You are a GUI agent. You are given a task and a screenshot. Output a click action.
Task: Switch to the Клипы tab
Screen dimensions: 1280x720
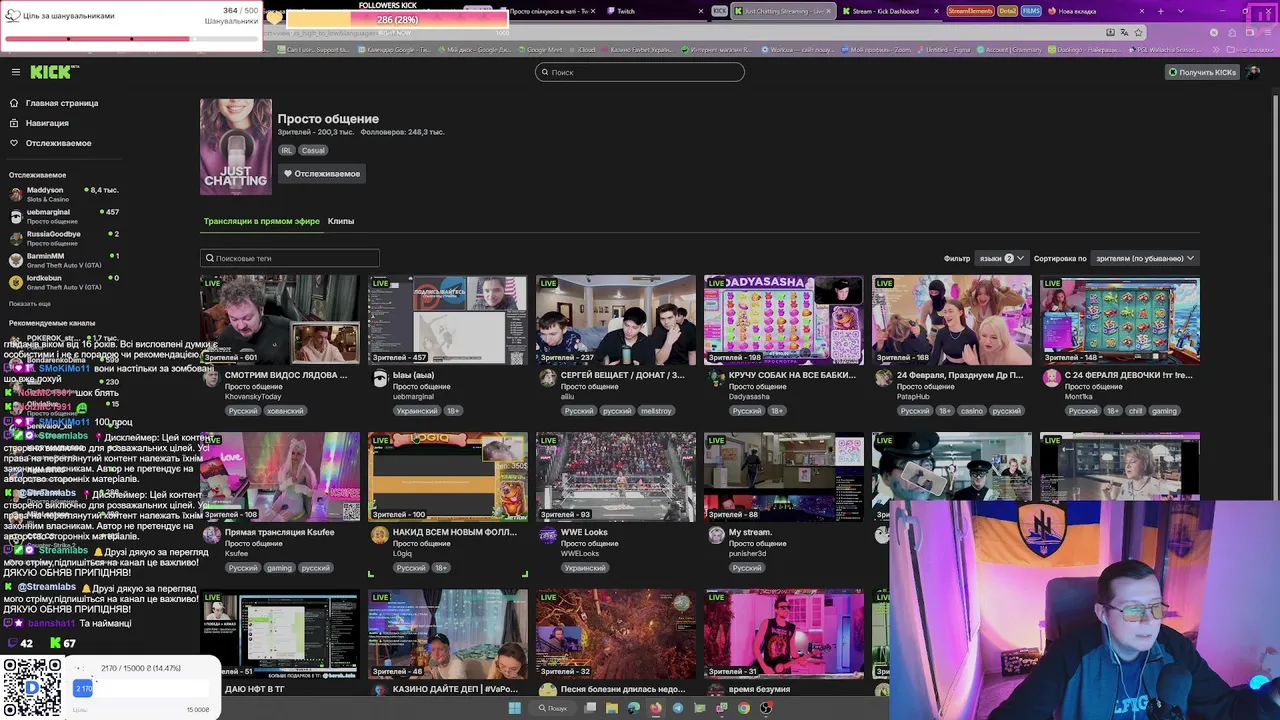tap(341, 221)
